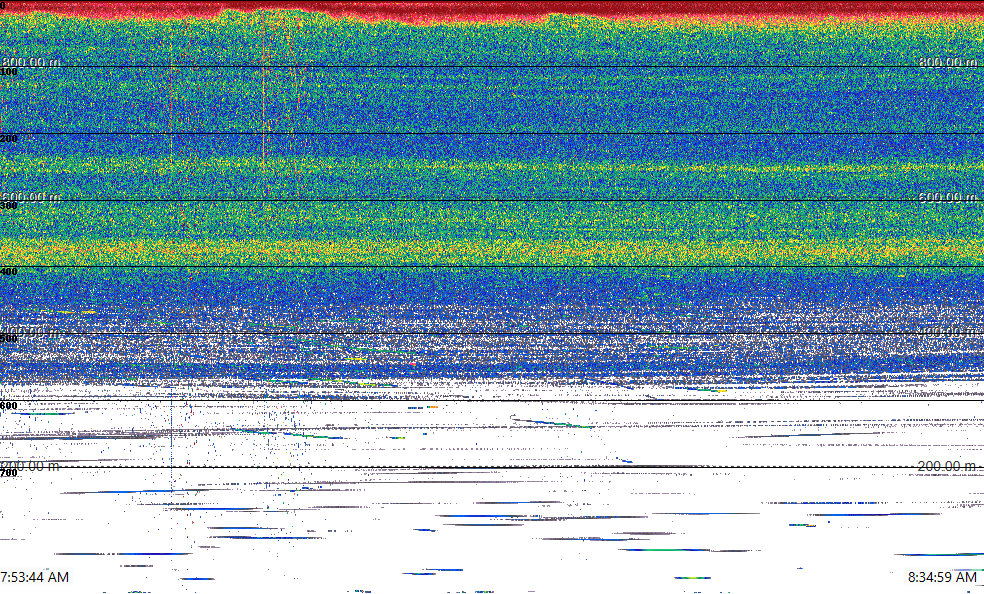Click the 500 depth label

[x=9, y=339]
